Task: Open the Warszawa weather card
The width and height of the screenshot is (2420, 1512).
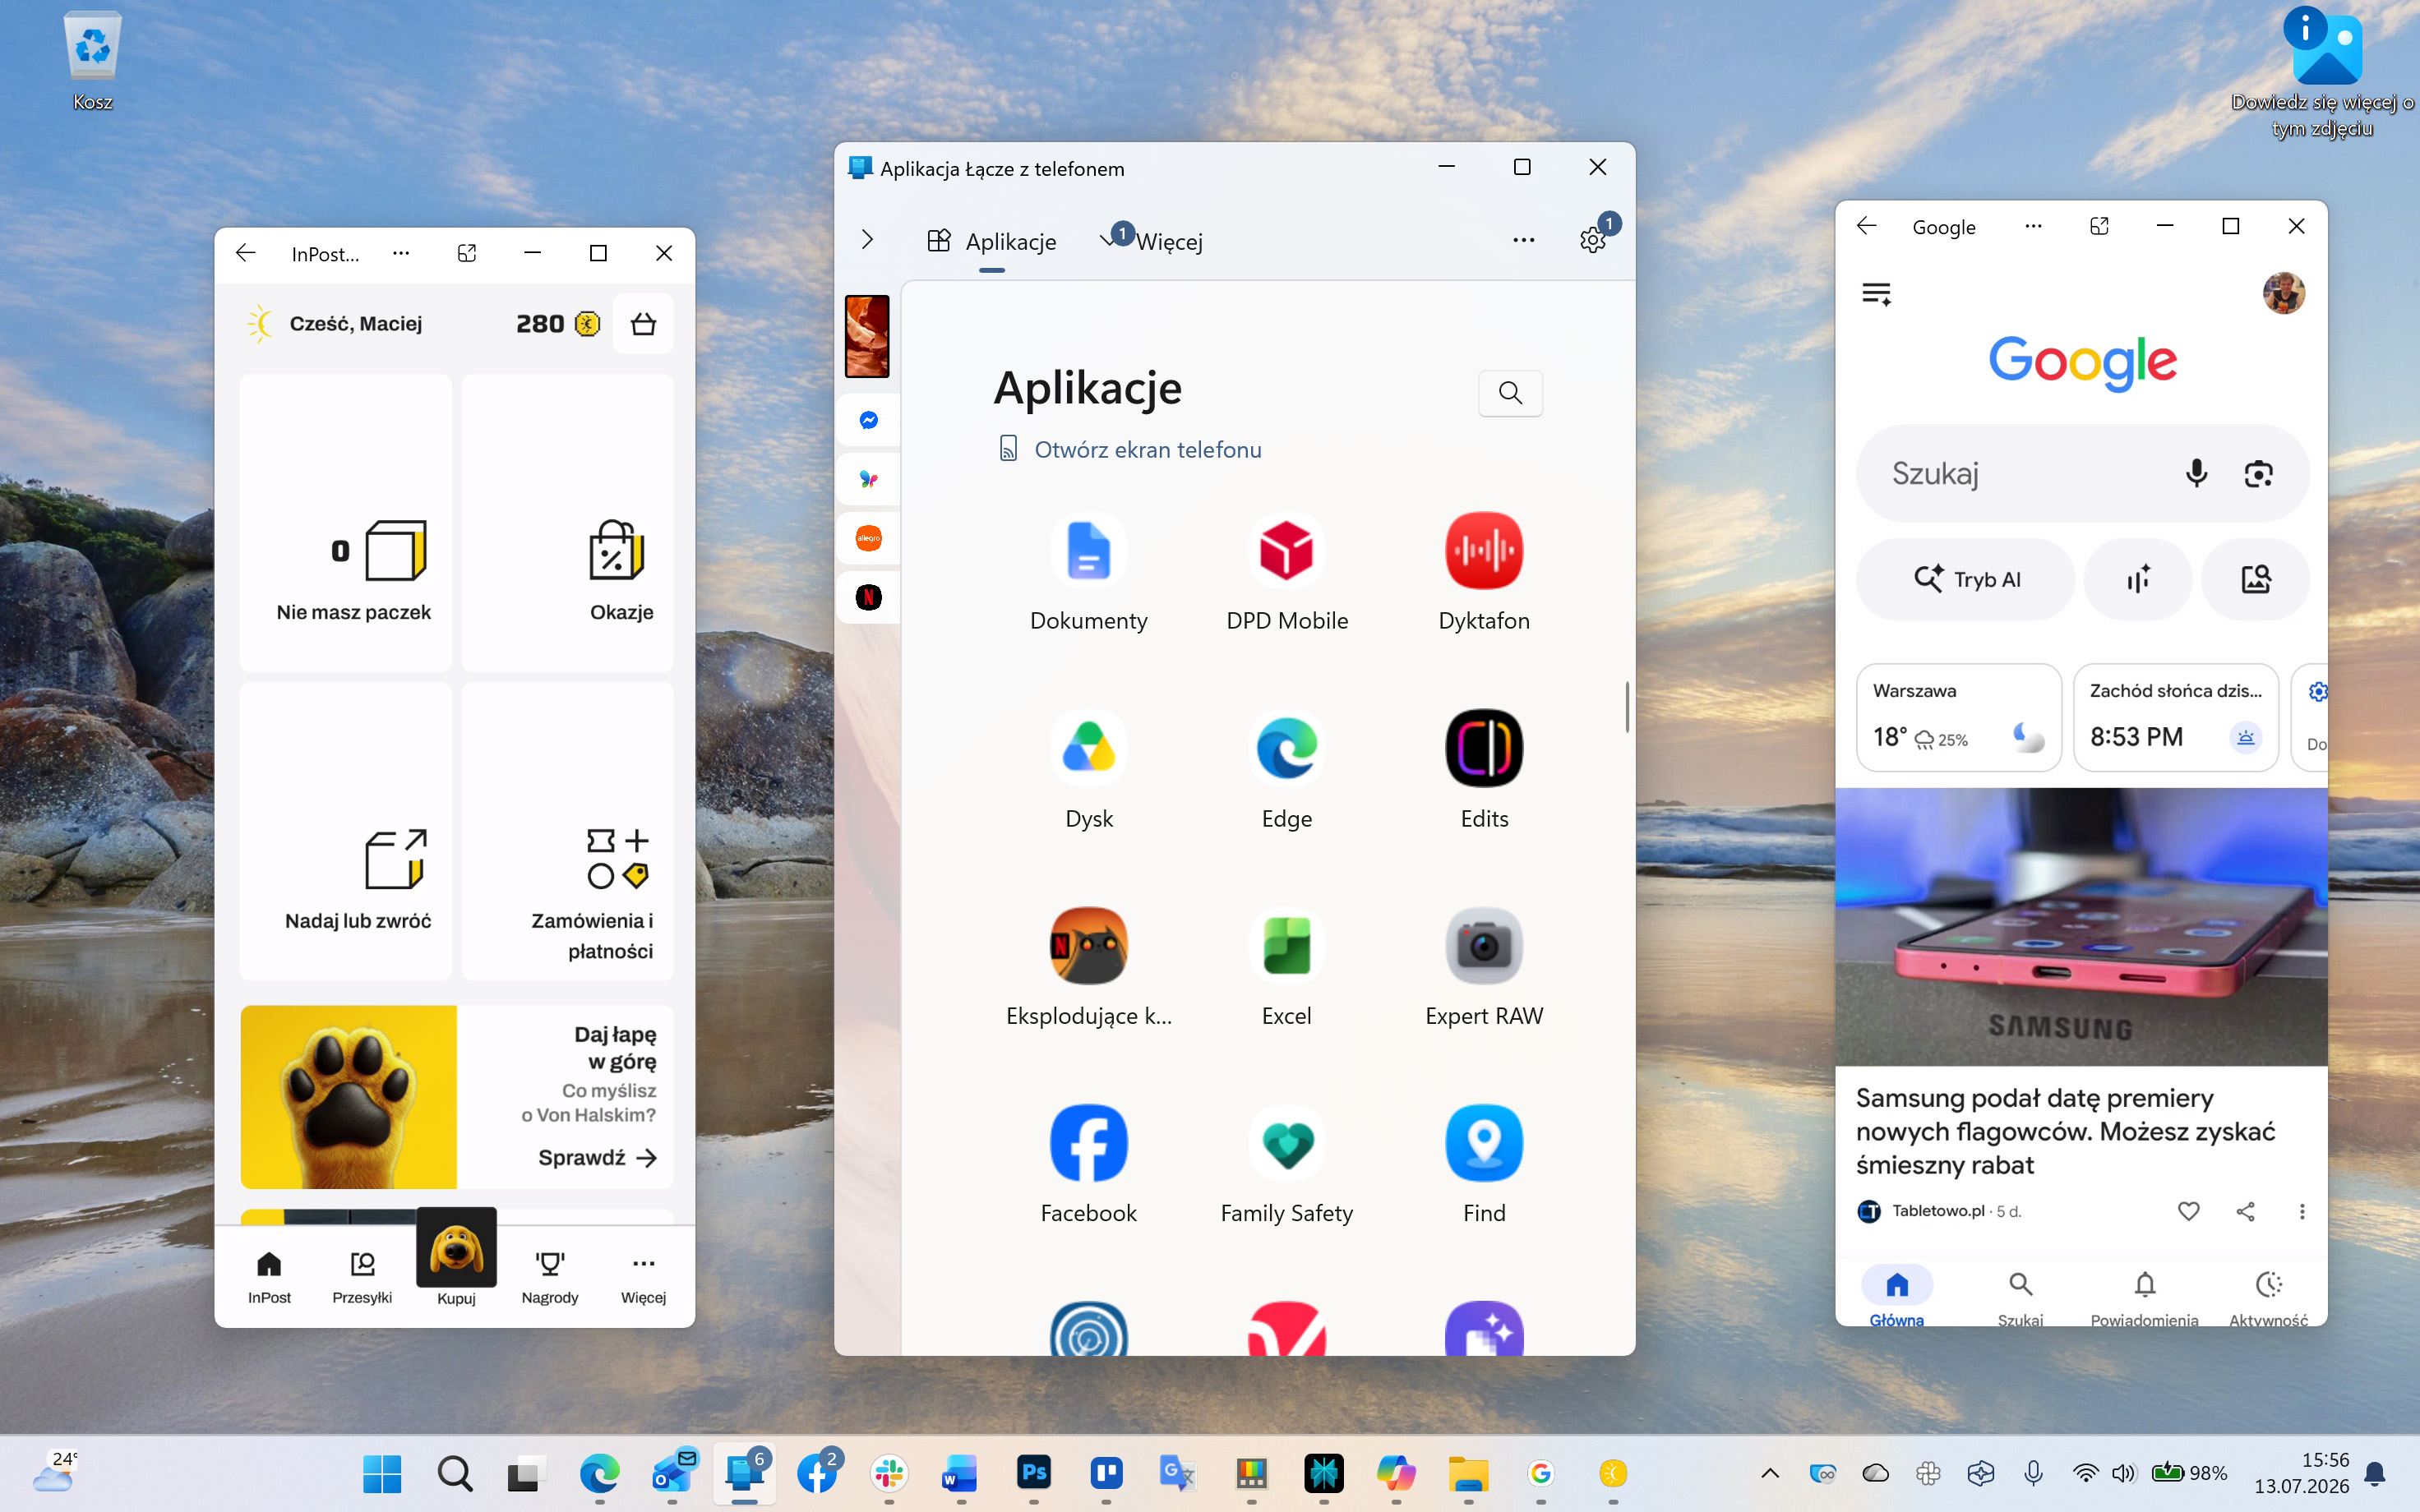Action: point(1958,717)
